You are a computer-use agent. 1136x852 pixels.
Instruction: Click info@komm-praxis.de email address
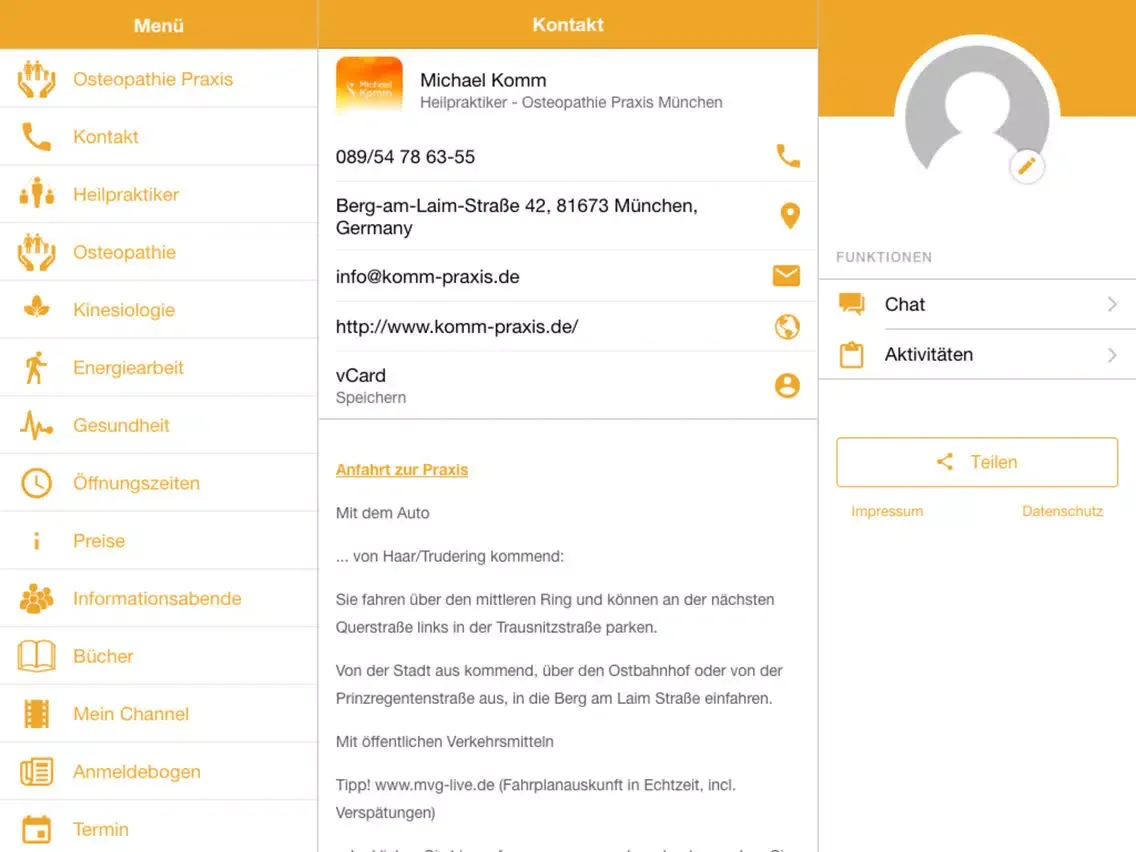tap(427, 277)
